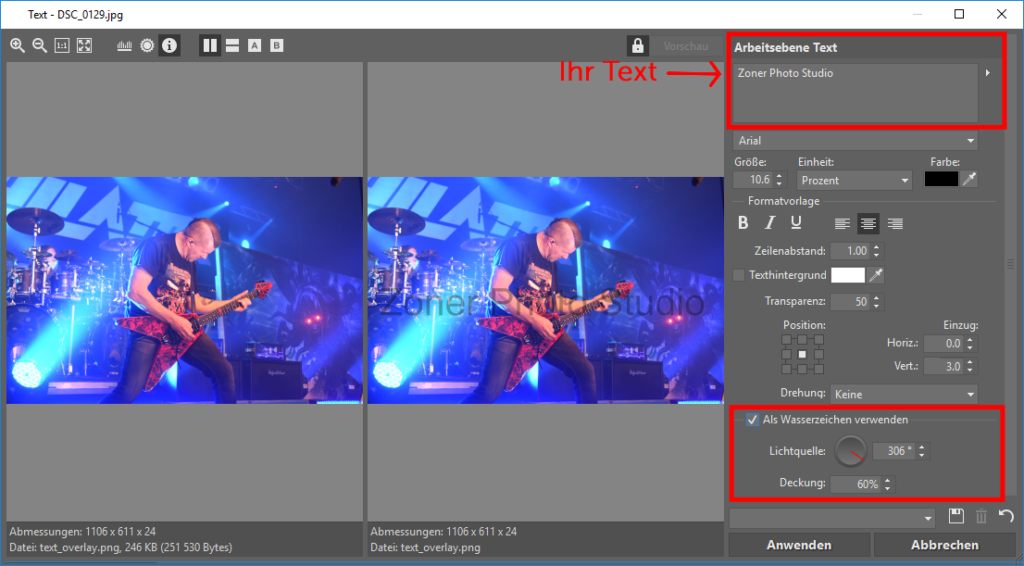Align text to the center

point(868,224)
